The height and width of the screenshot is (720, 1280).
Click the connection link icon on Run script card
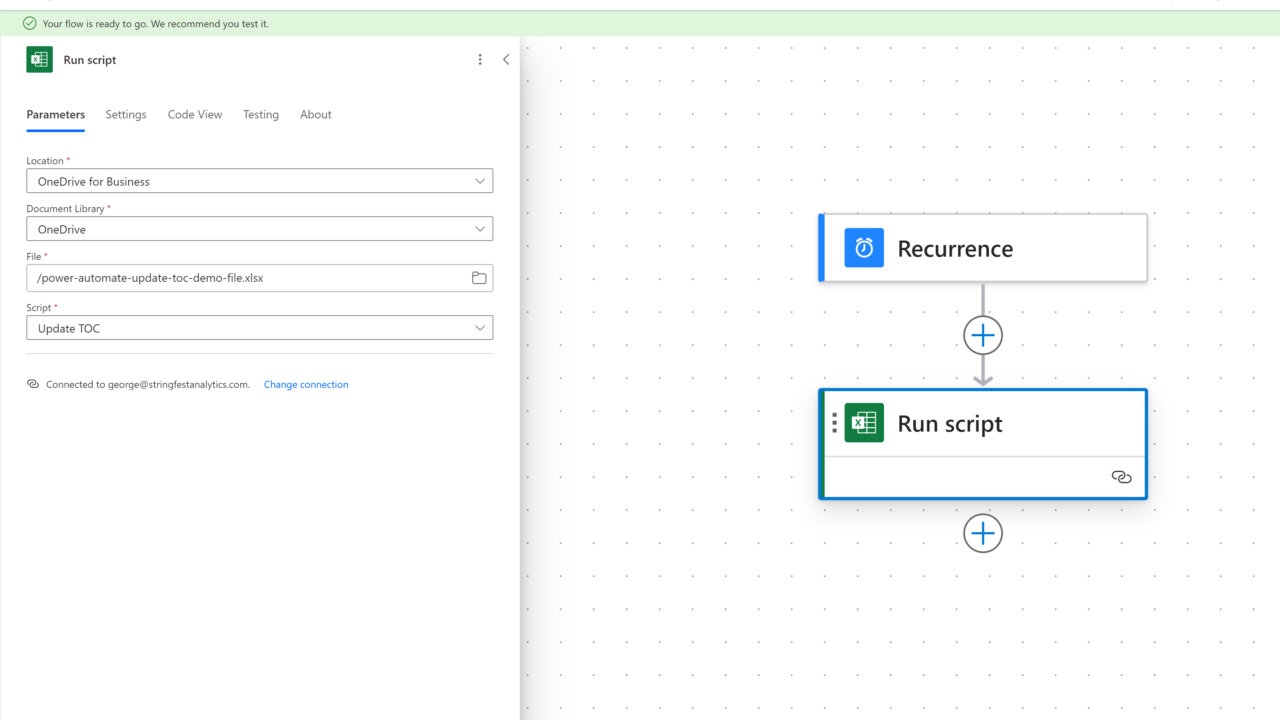(1121, 477)
